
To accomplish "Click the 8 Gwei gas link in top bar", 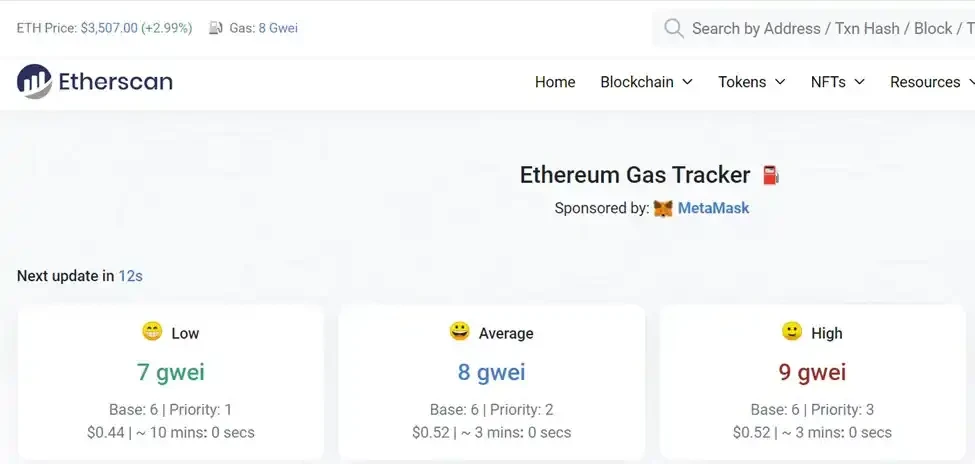I will tap(278, 28).
